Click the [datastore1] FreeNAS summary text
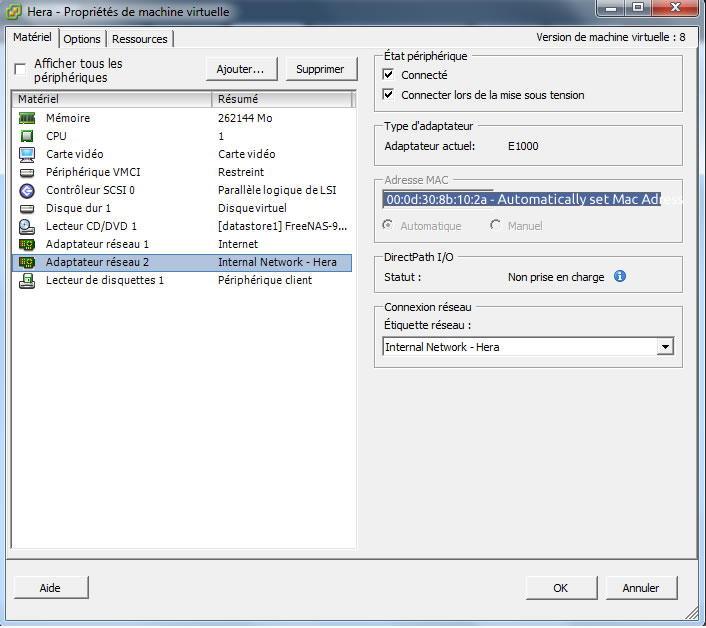Viewport: 706px width, 628px height. coord(282,226)
